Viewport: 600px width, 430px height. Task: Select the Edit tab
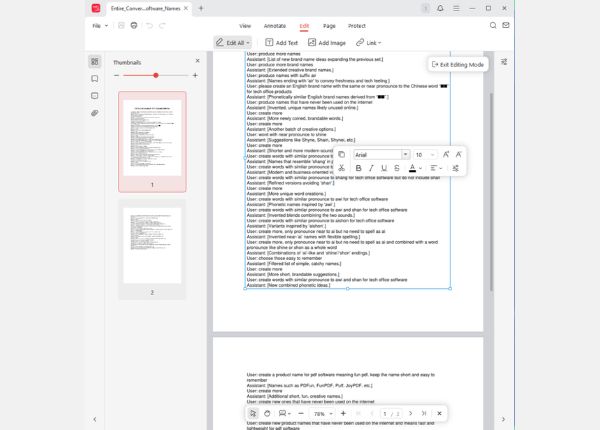(304, 26)
